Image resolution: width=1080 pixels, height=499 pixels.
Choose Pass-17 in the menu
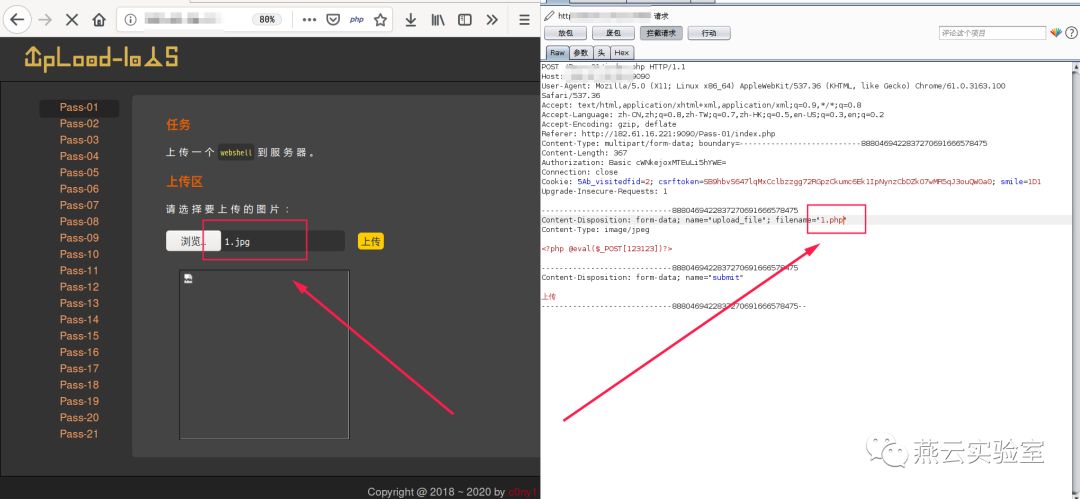click(79, 369)
